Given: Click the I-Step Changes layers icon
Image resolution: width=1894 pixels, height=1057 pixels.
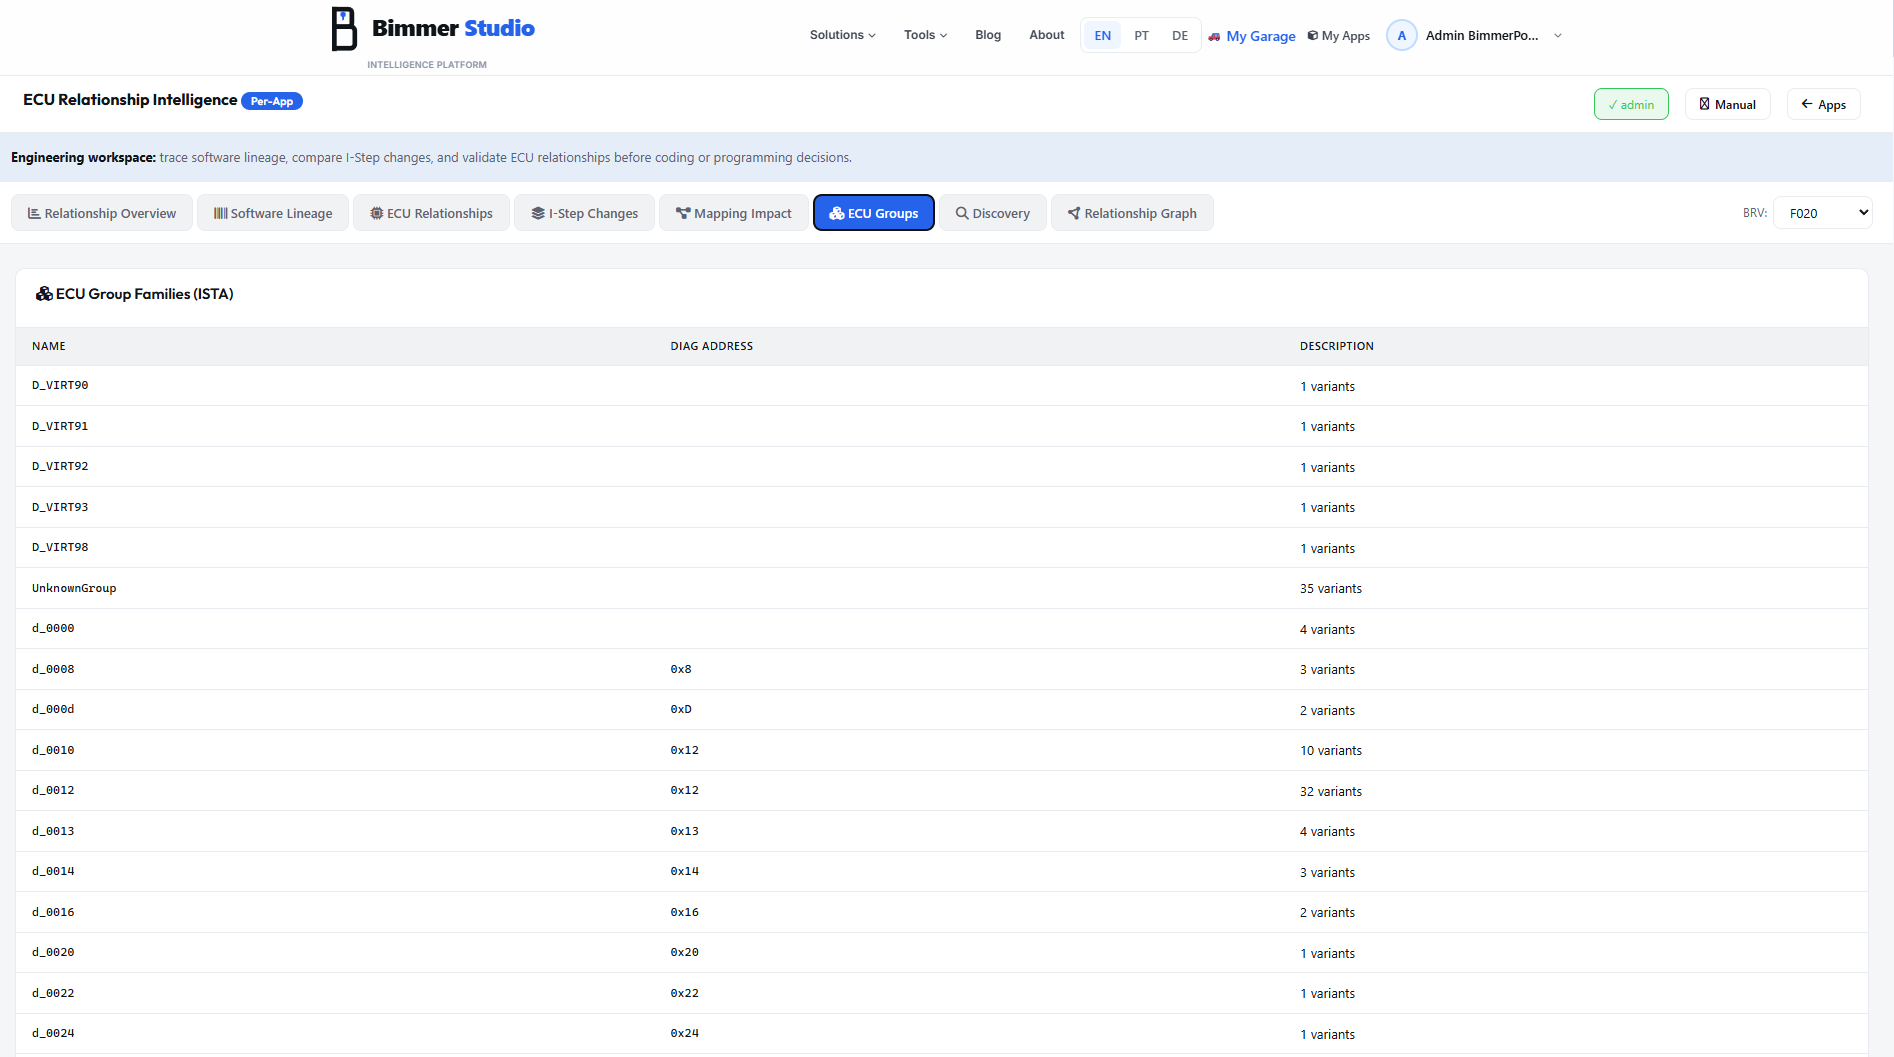Looking at the screenshot, I should [x=538, y=213].
